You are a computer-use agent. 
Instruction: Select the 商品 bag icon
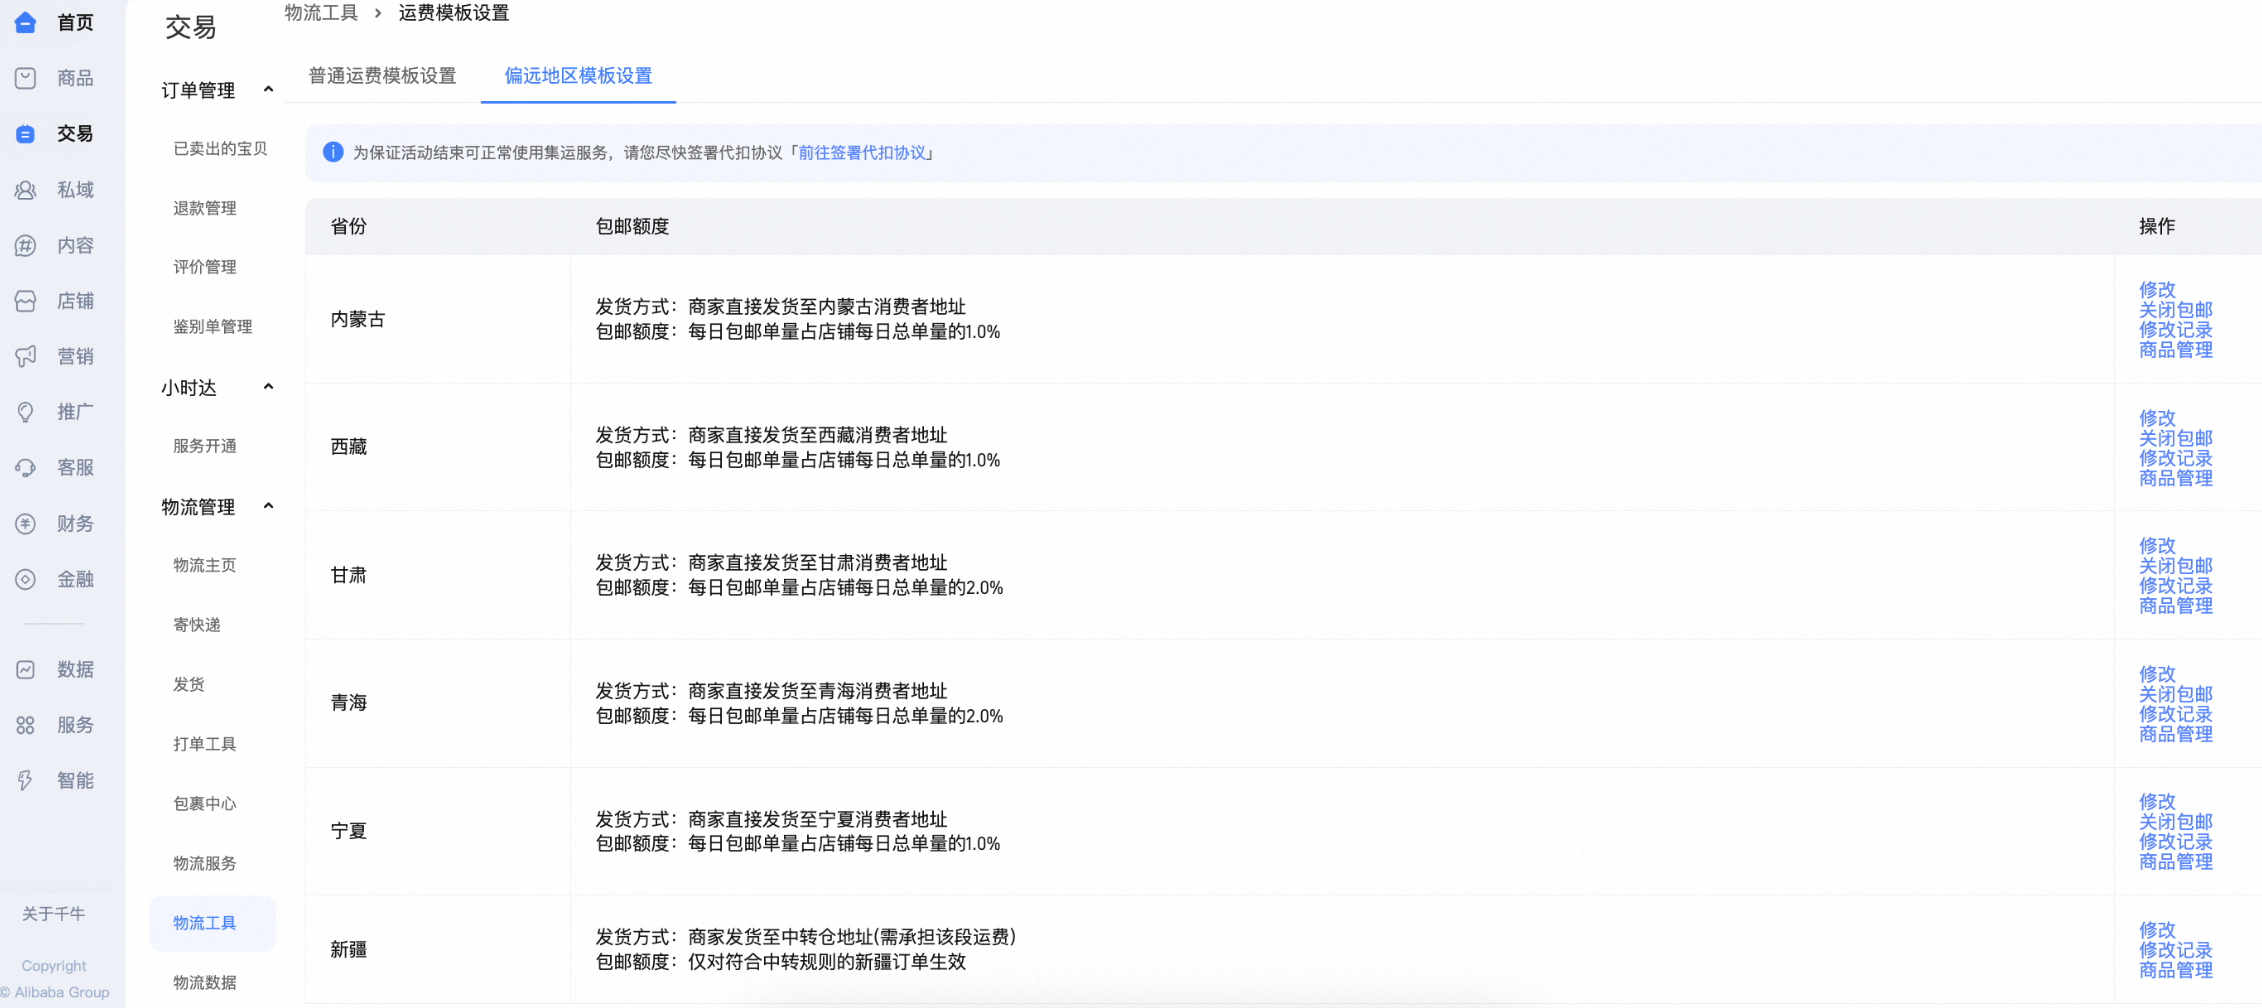26,78
